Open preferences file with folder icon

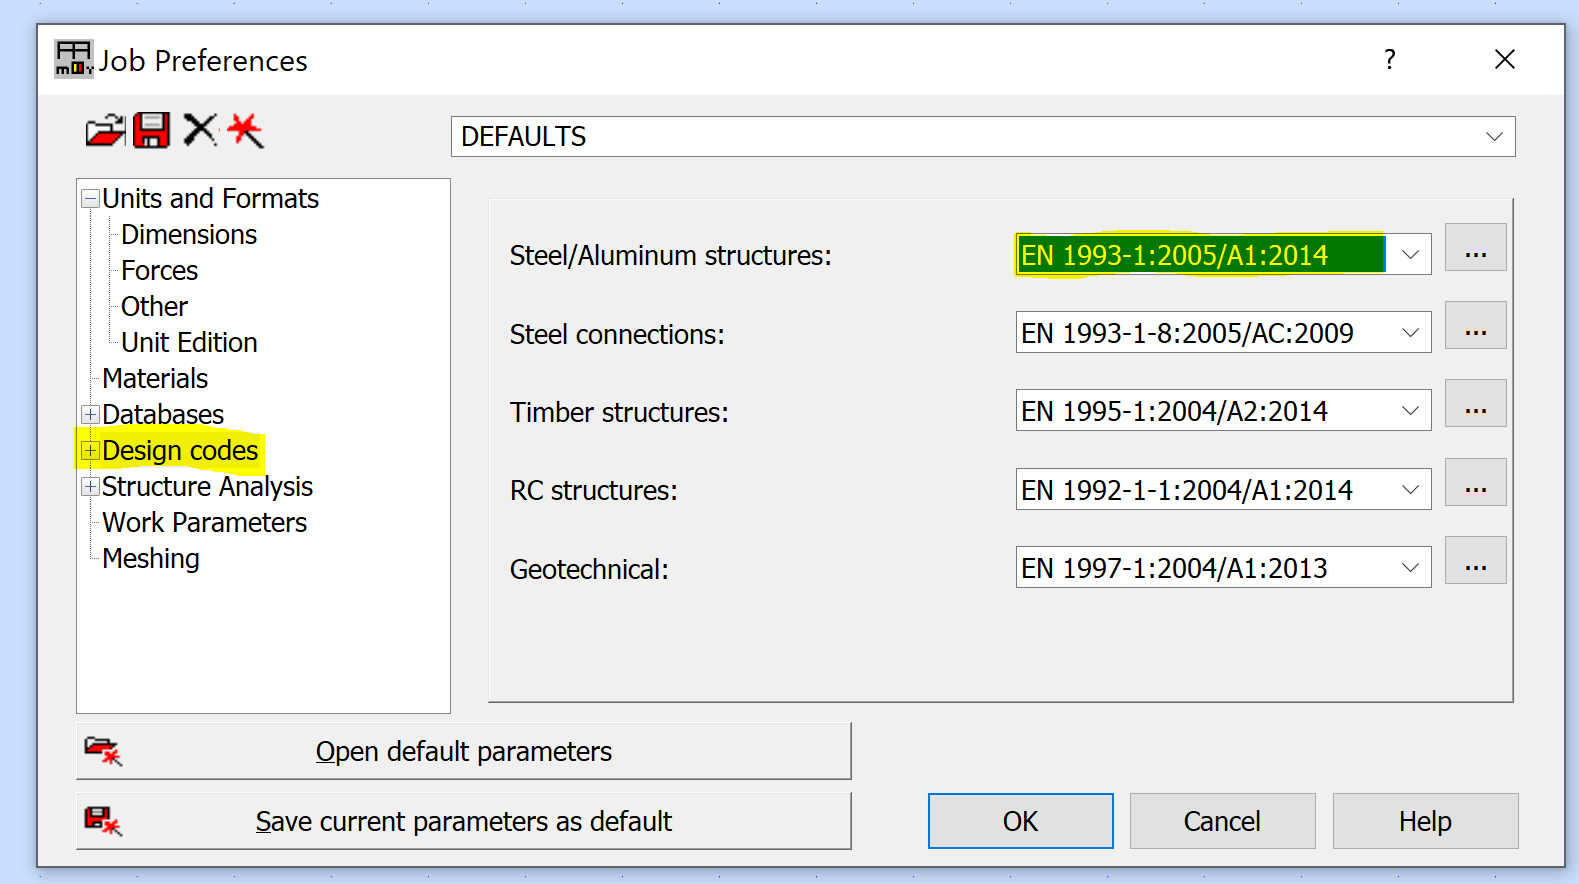click(x=105, y=131)
